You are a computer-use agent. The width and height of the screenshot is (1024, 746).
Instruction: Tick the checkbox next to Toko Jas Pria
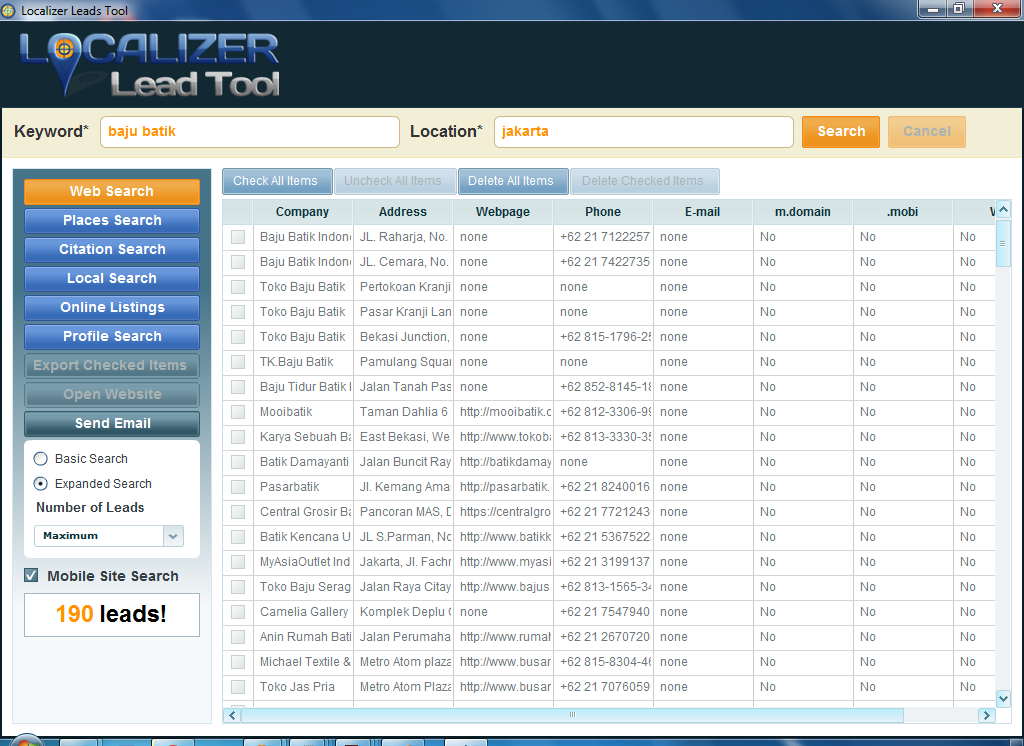(238, 687)
